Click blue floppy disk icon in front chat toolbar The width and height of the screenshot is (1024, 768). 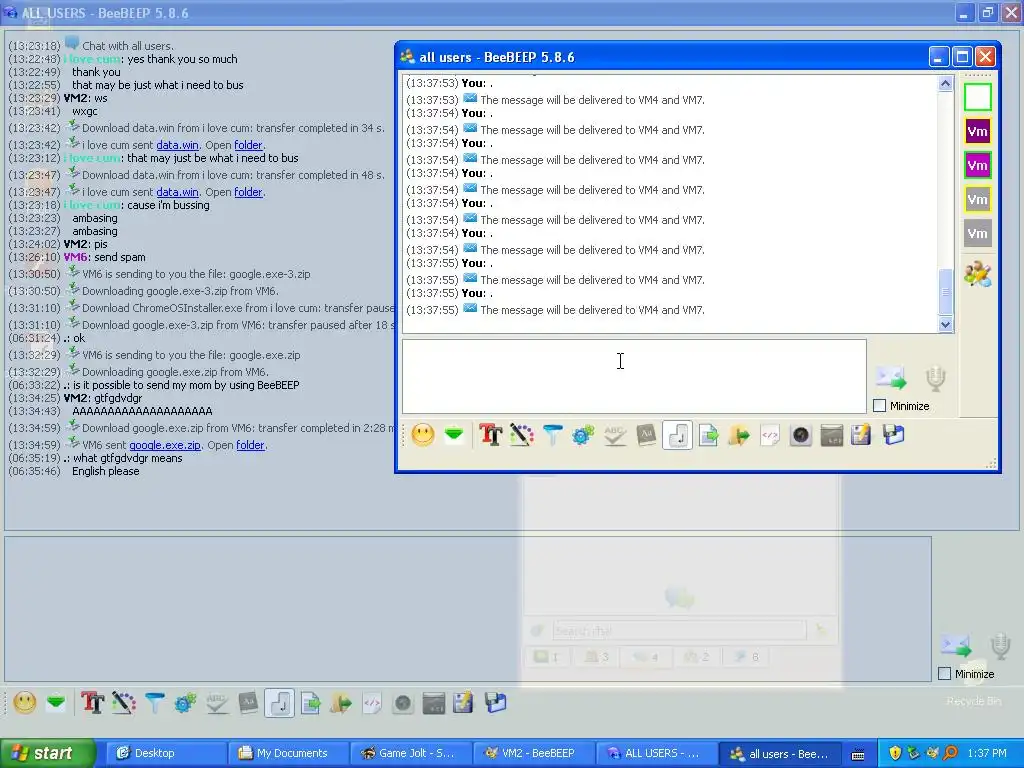pos(893,435)
